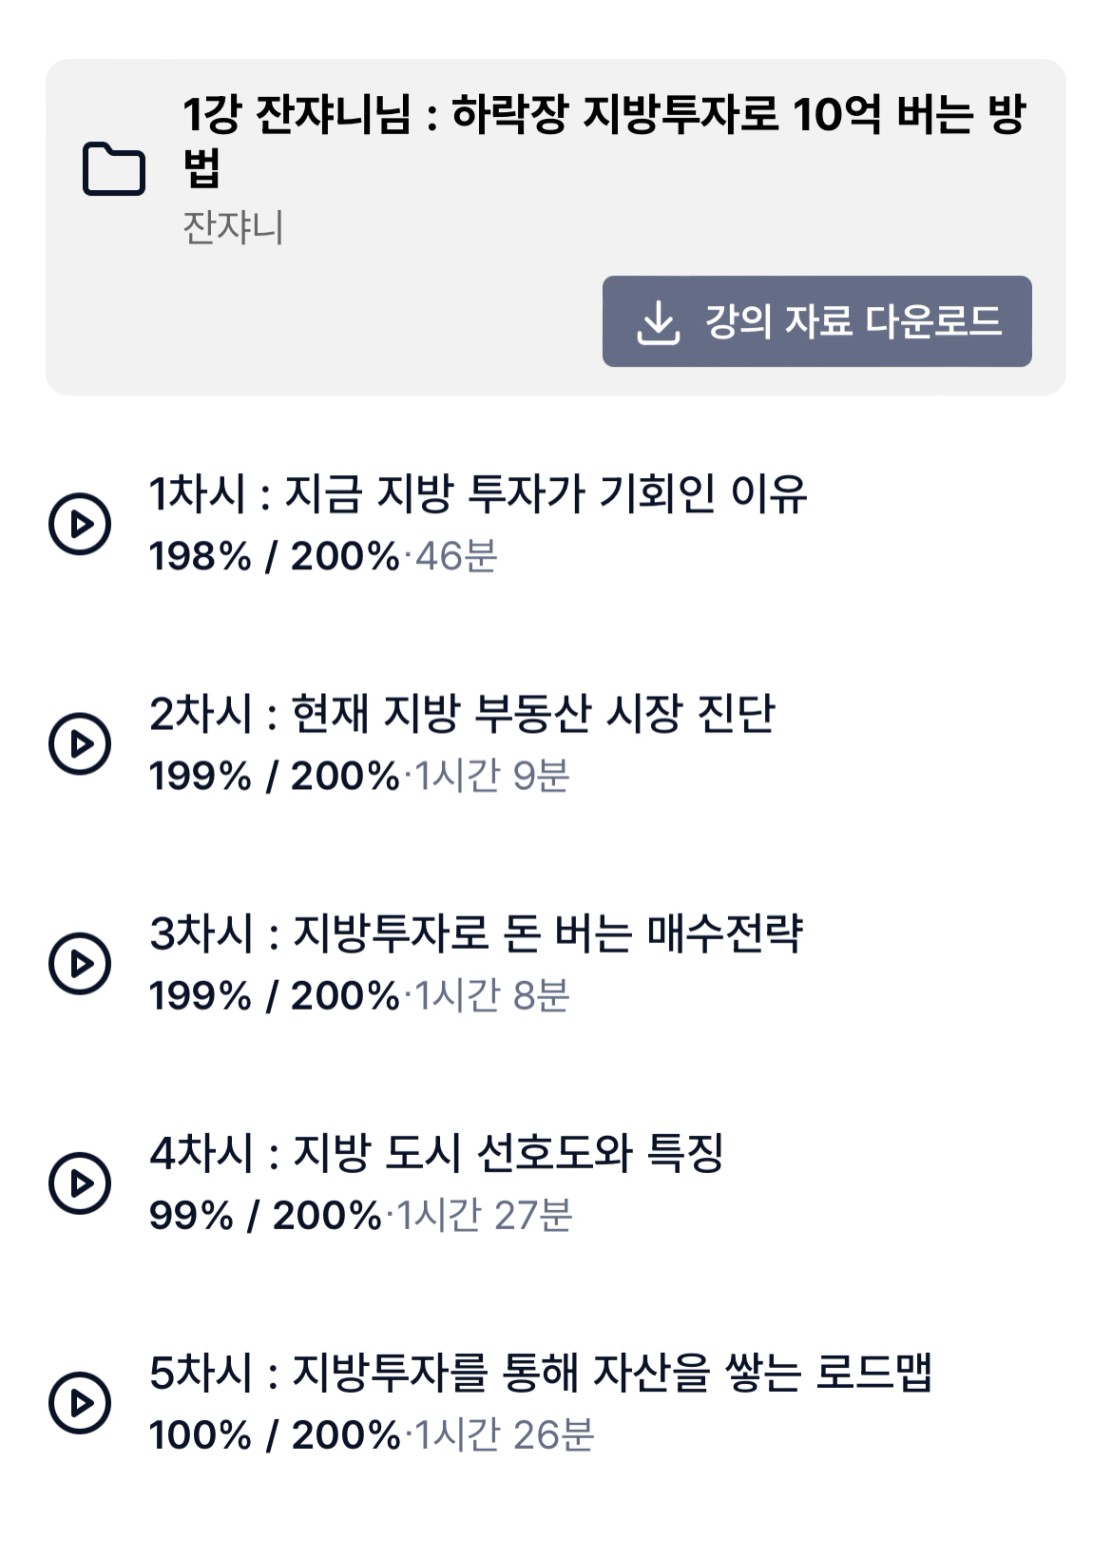This screenshot has height=1558, width=1112.
Task: Select lesson 지방투자를 통해 자산을 쌓는 로드맵
Action: pos(540,1373)
